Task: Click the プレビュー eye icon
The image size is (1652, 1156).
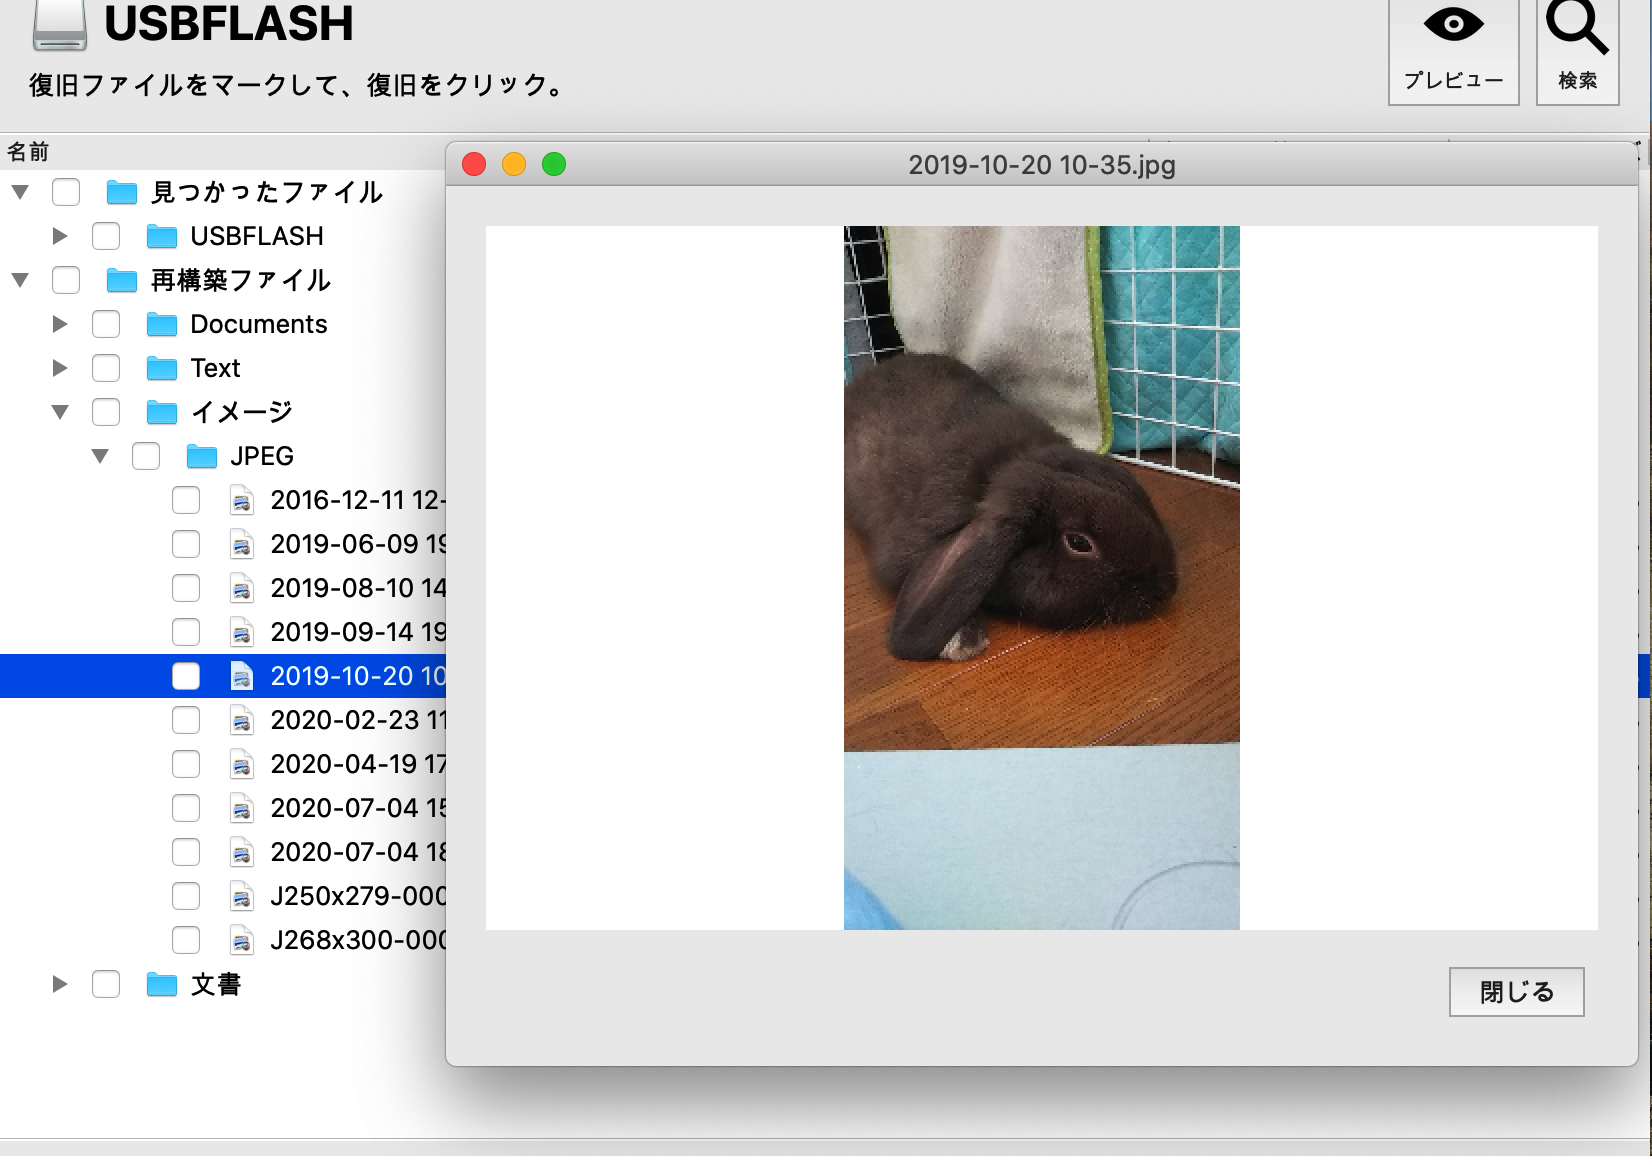Action: [1453, 26]
